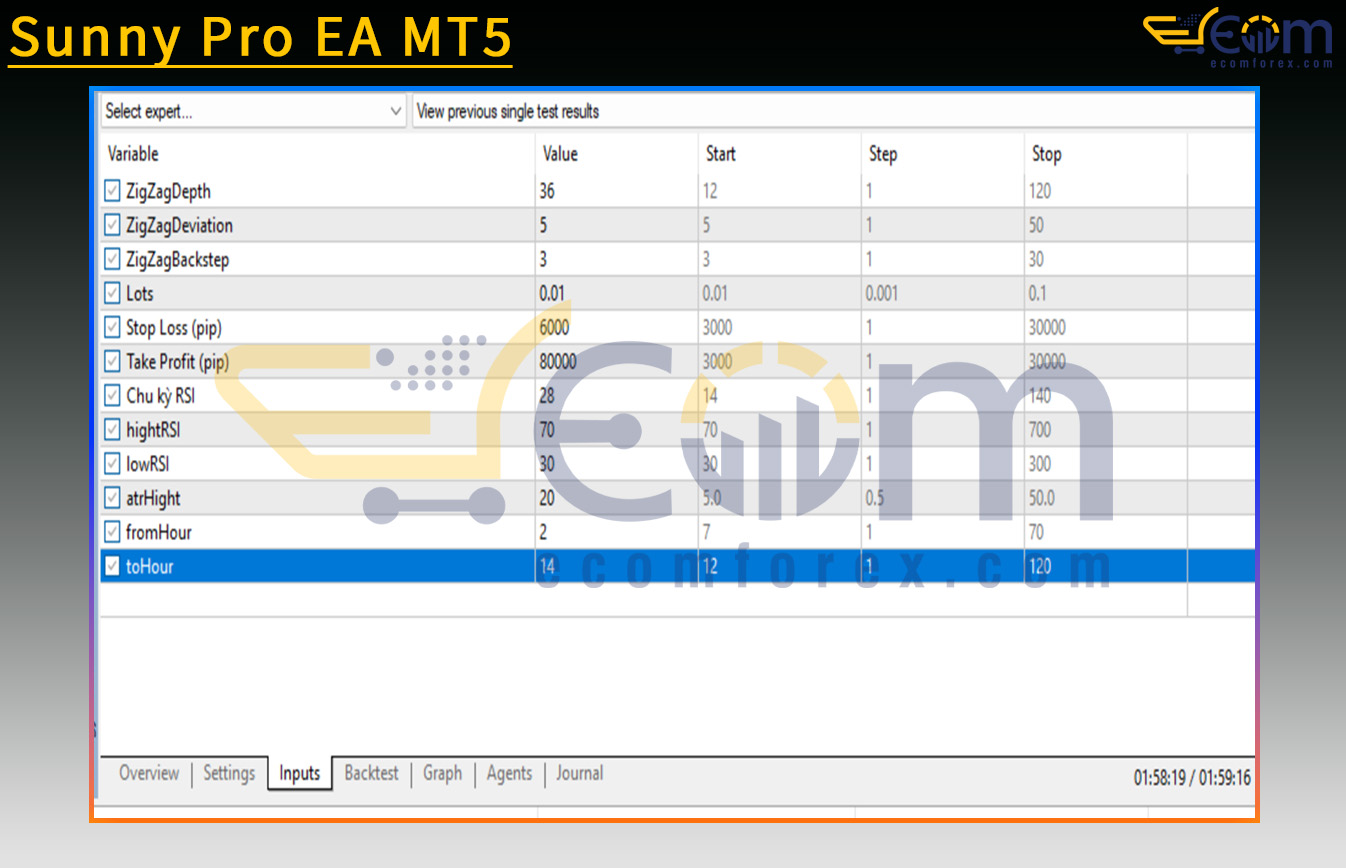Toggle the fromHour checkbox

click(112, 531)
